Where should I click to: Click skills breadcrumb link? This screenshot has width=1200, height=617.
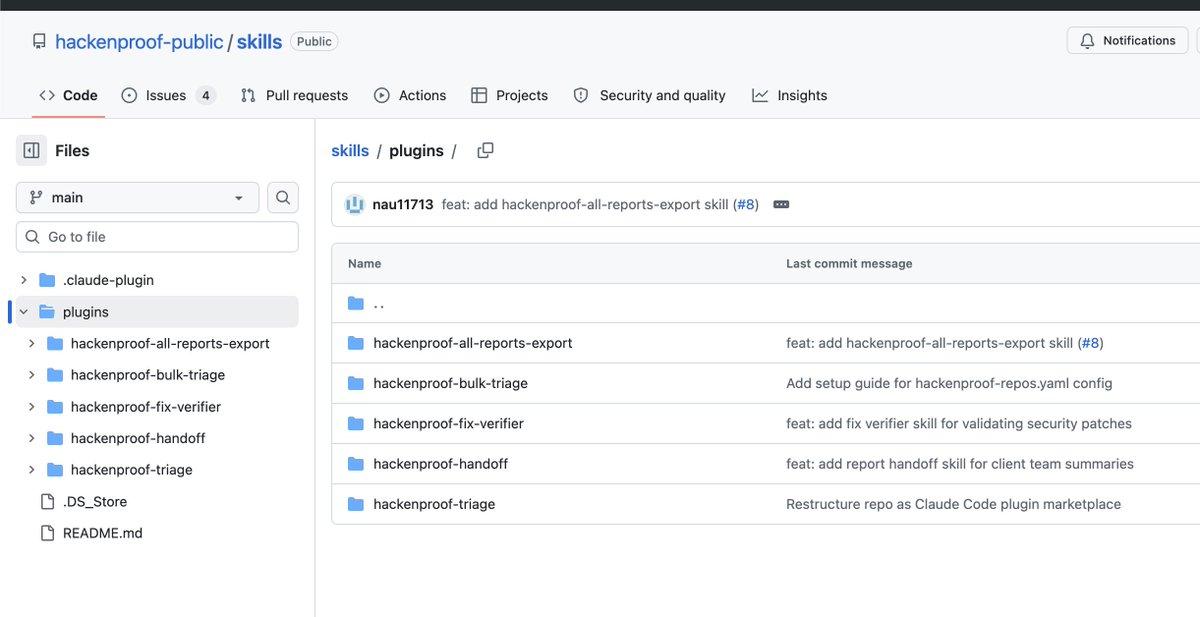click(350, 151)
